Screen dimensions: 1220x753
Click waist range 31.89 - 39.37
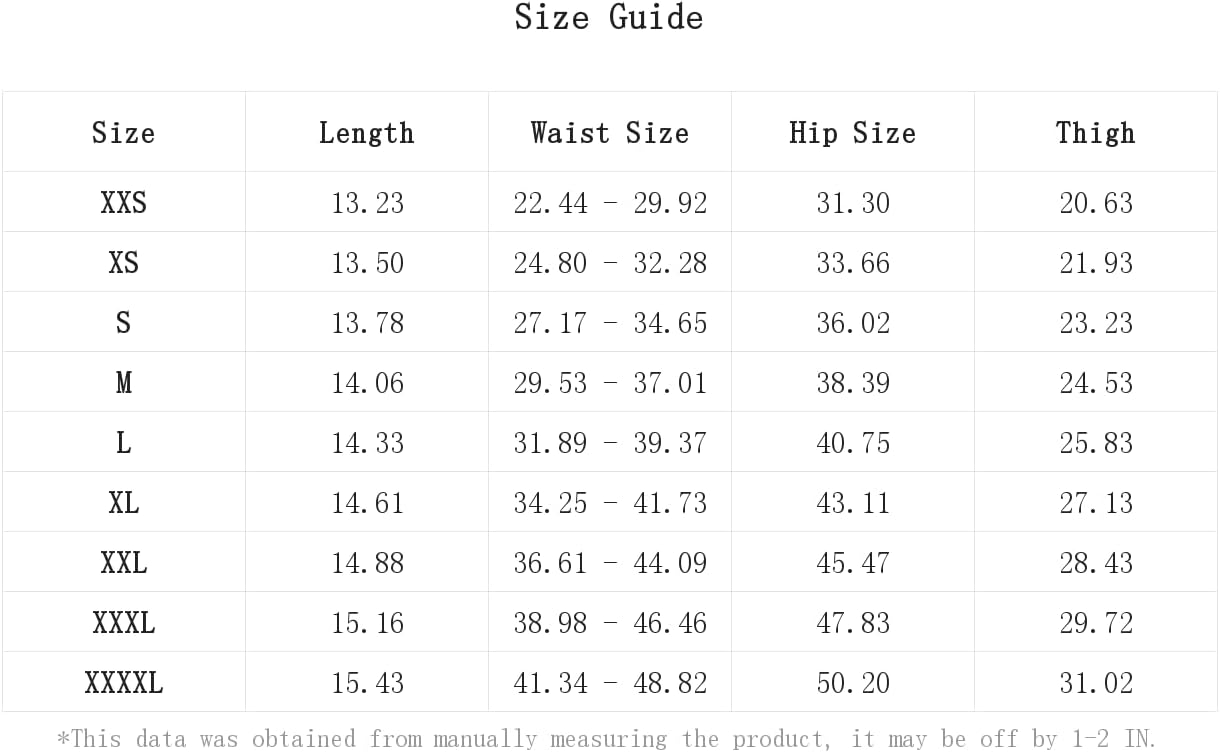(610, 443)
